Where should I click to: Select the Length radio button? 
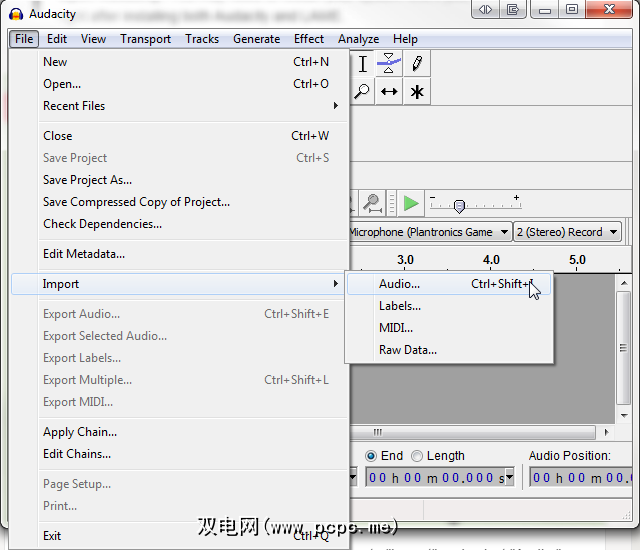(417, 456)
